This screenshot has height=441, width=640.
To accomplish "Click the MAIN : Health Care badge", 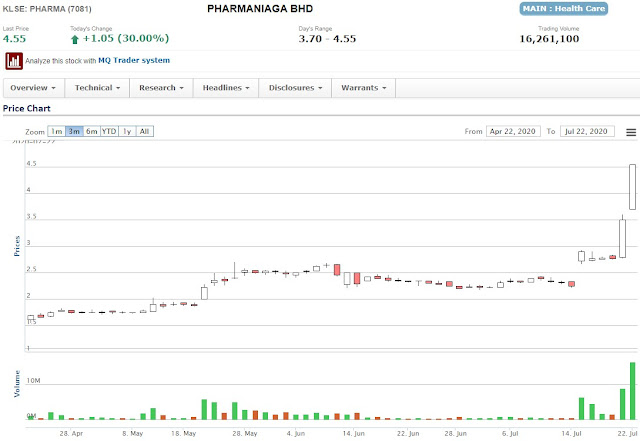I will (x=563, y=9).
